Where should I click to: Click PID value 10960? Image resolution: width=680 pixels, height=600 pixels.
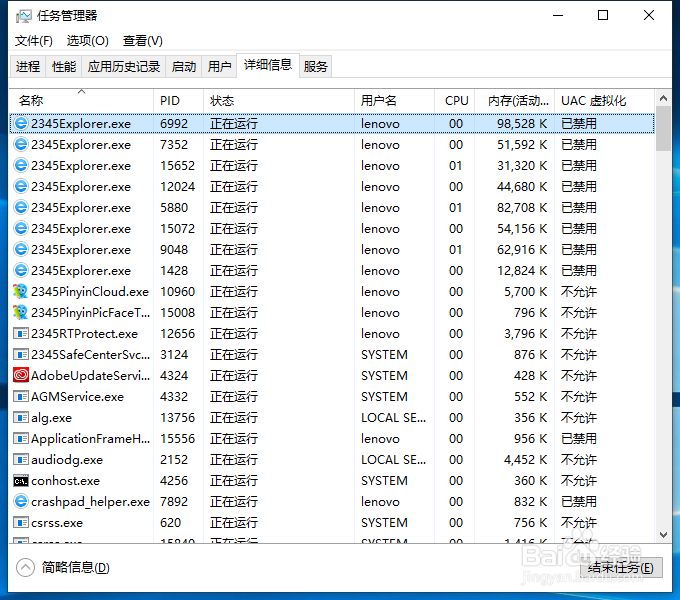(x=178, y=292)
